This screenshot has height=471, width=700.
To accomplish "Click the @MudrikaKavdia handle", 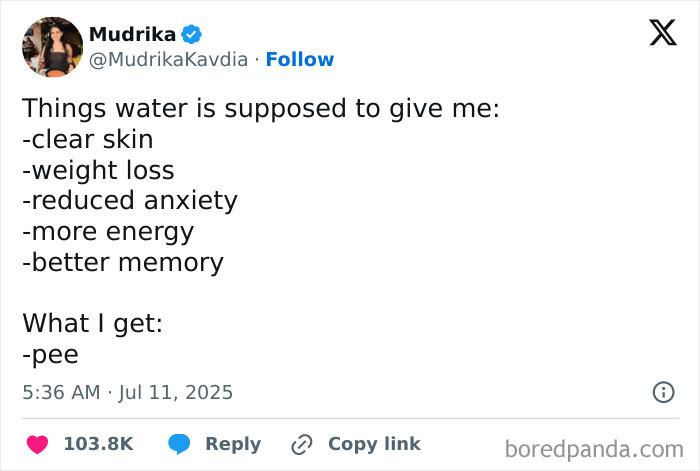I will [168, 59].
